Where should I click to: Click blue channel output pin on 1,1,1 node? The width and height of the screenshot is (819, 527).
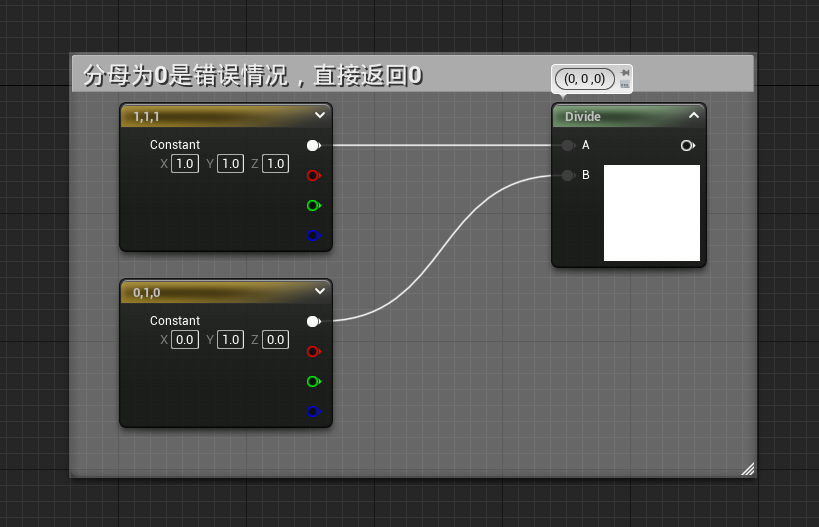point(313,236)
